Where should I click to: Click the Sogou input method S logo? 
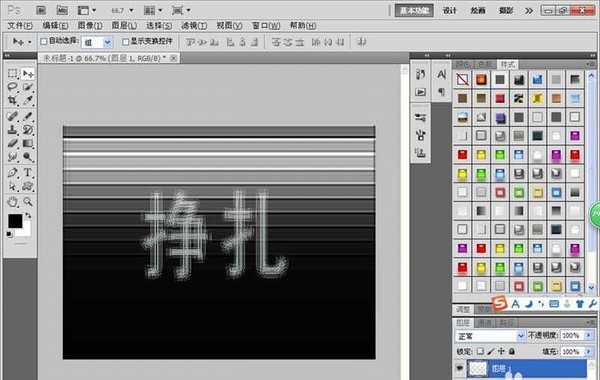point(499,303)
